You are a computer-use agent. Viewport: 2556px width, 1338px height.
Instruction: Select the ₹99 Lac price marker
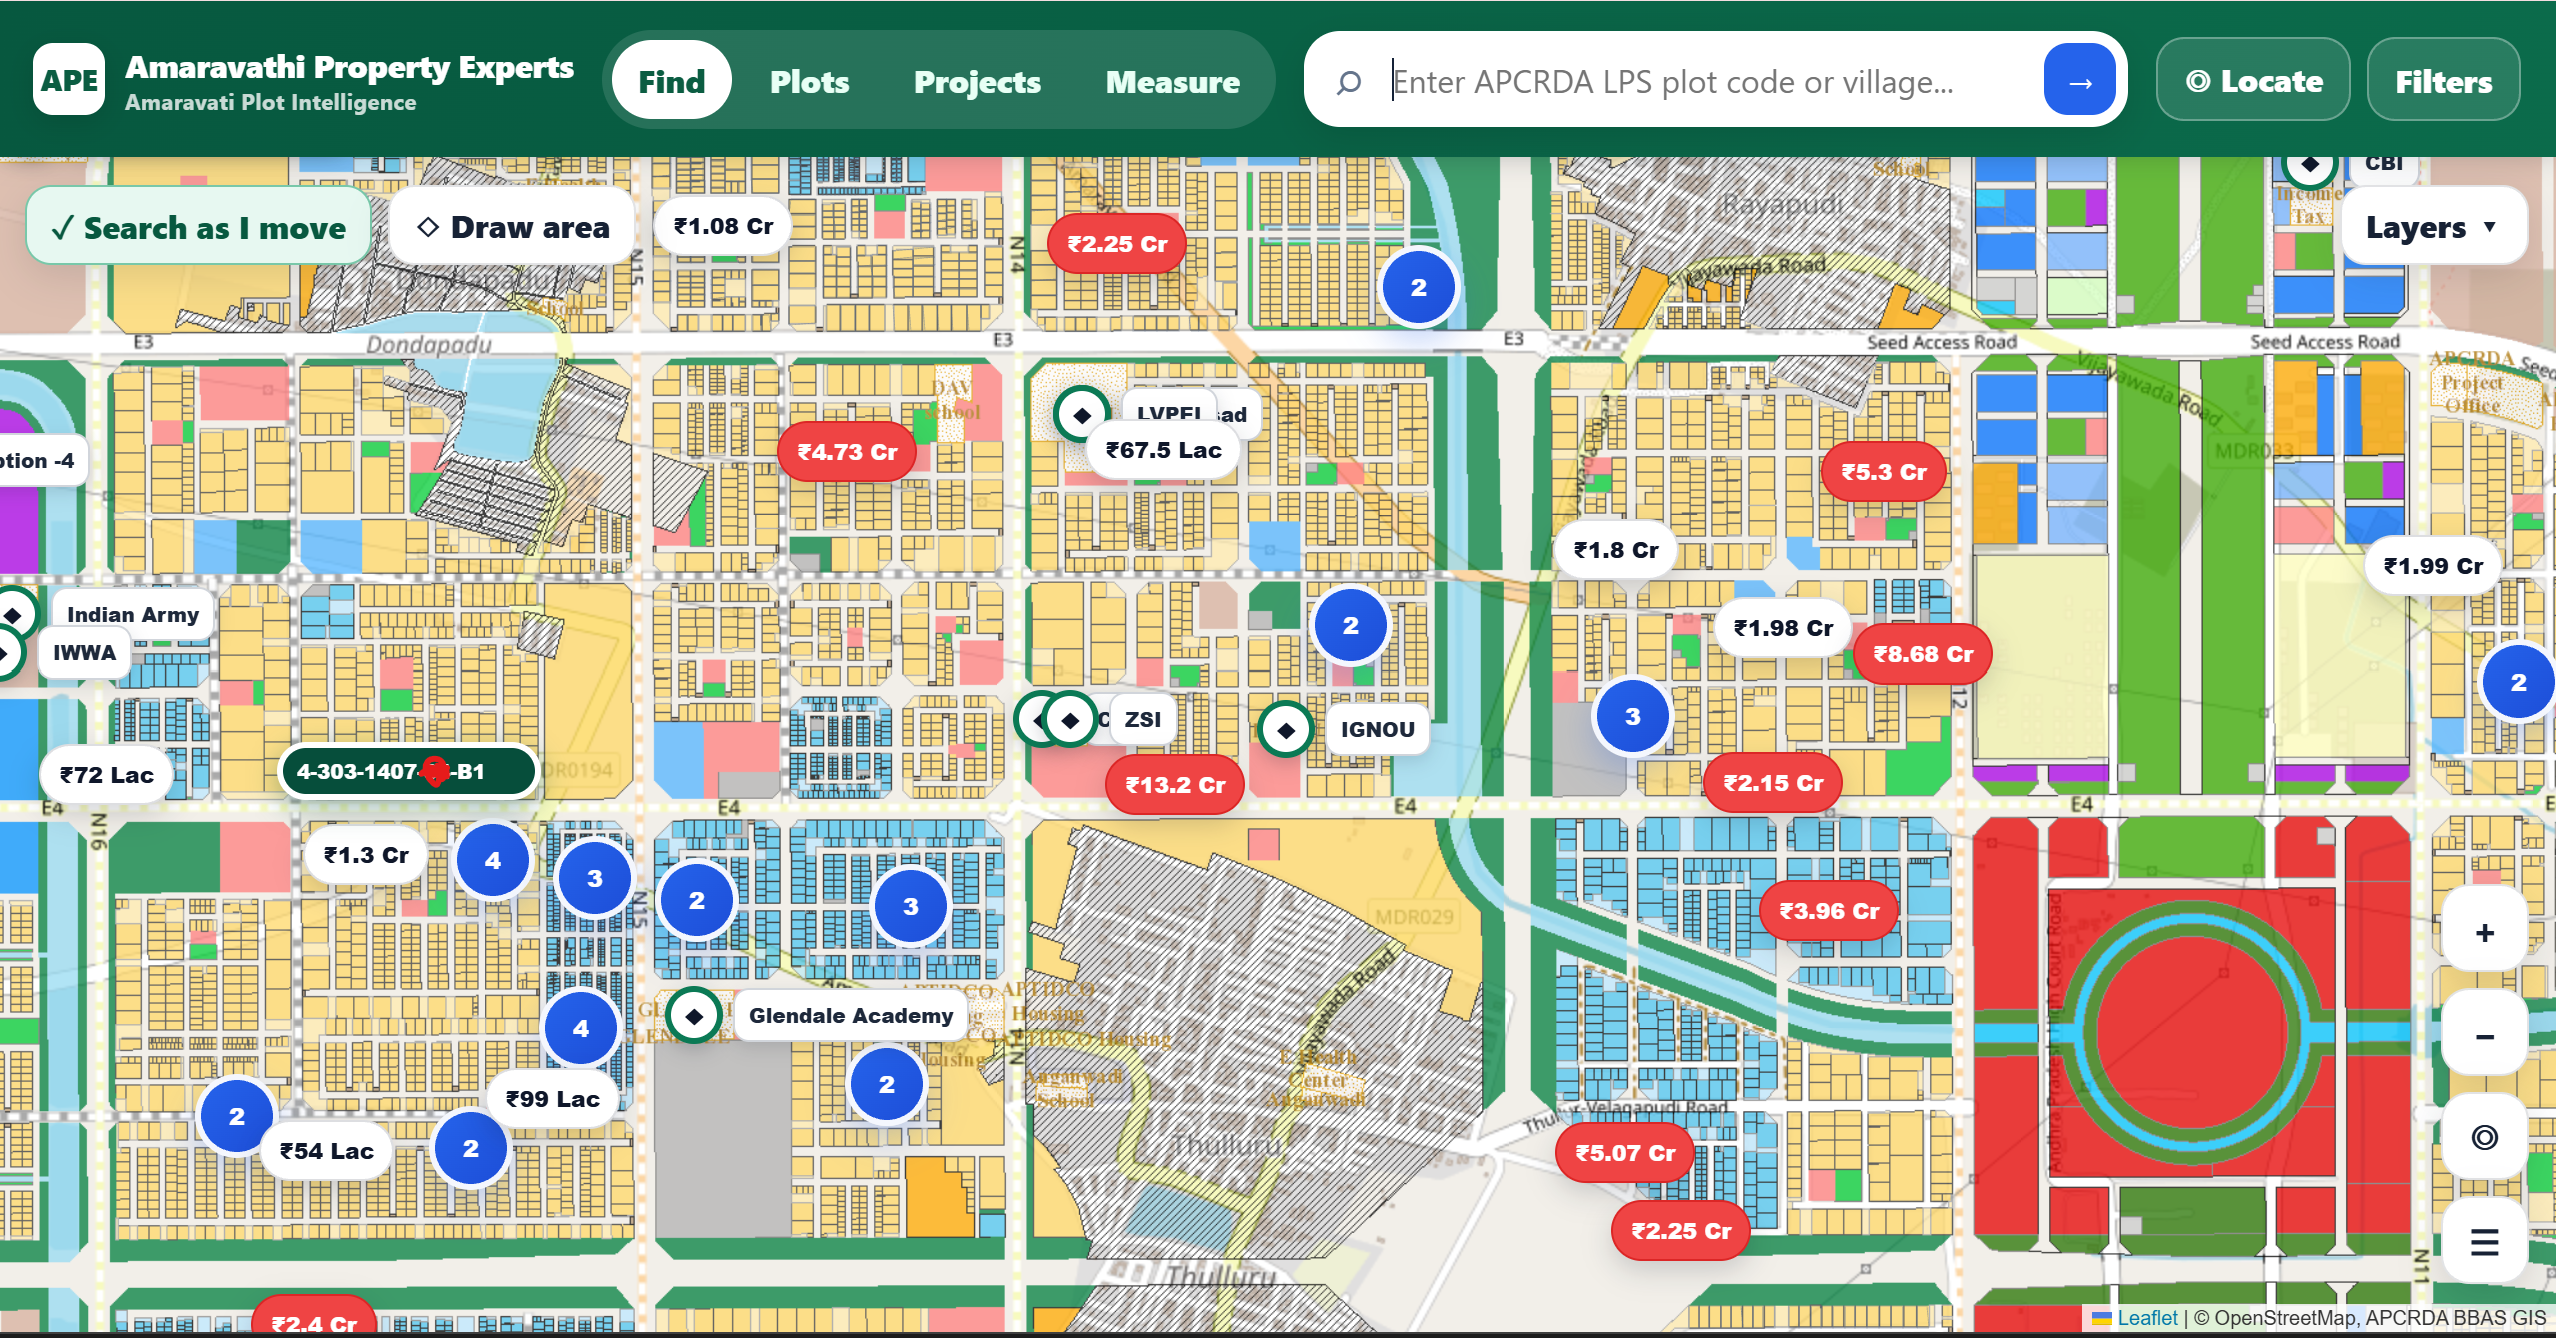tap(553, 1099)
